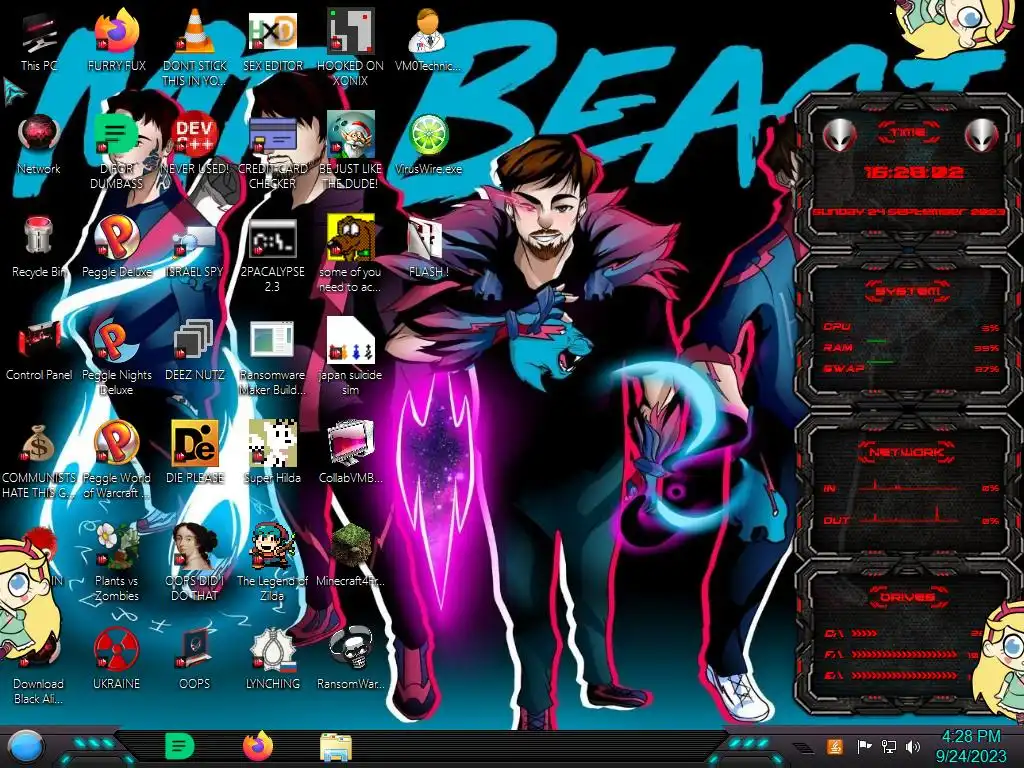
Task: Open File Explorer from the taskbar
Action: (x=336, y=746)
